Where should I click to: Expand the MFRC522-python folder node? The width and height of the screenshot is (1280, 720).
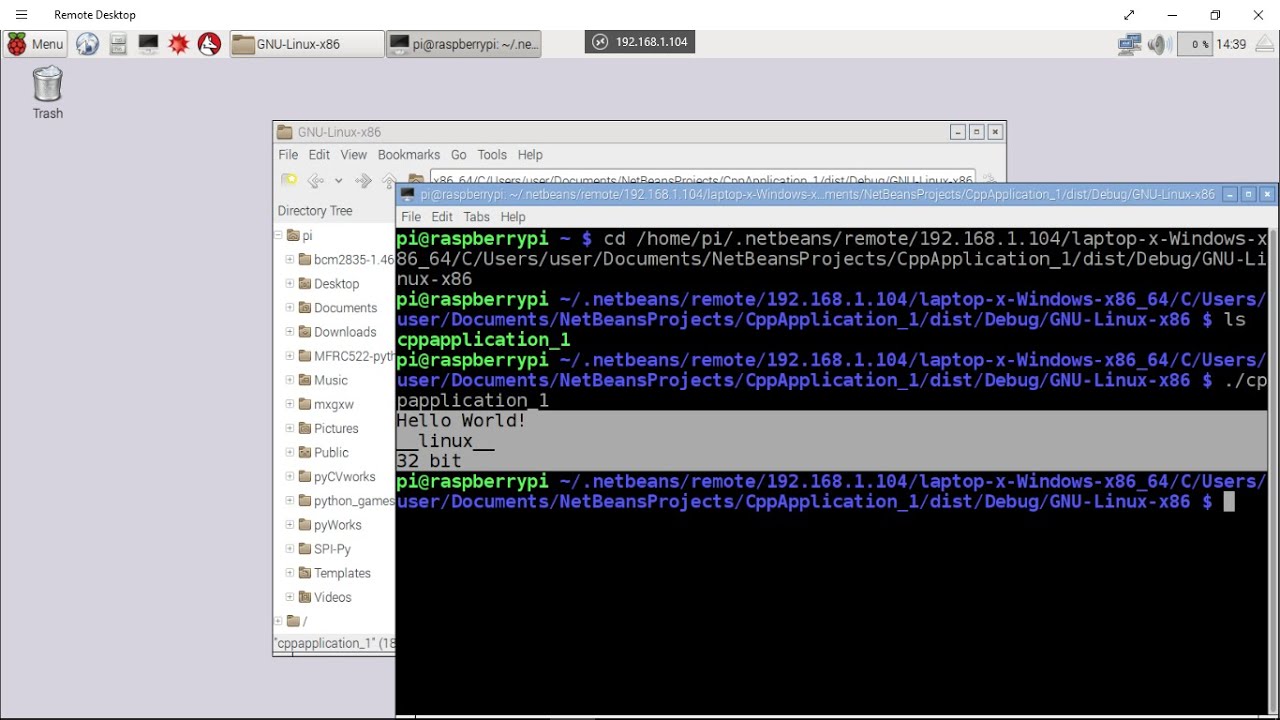[290, 355]
